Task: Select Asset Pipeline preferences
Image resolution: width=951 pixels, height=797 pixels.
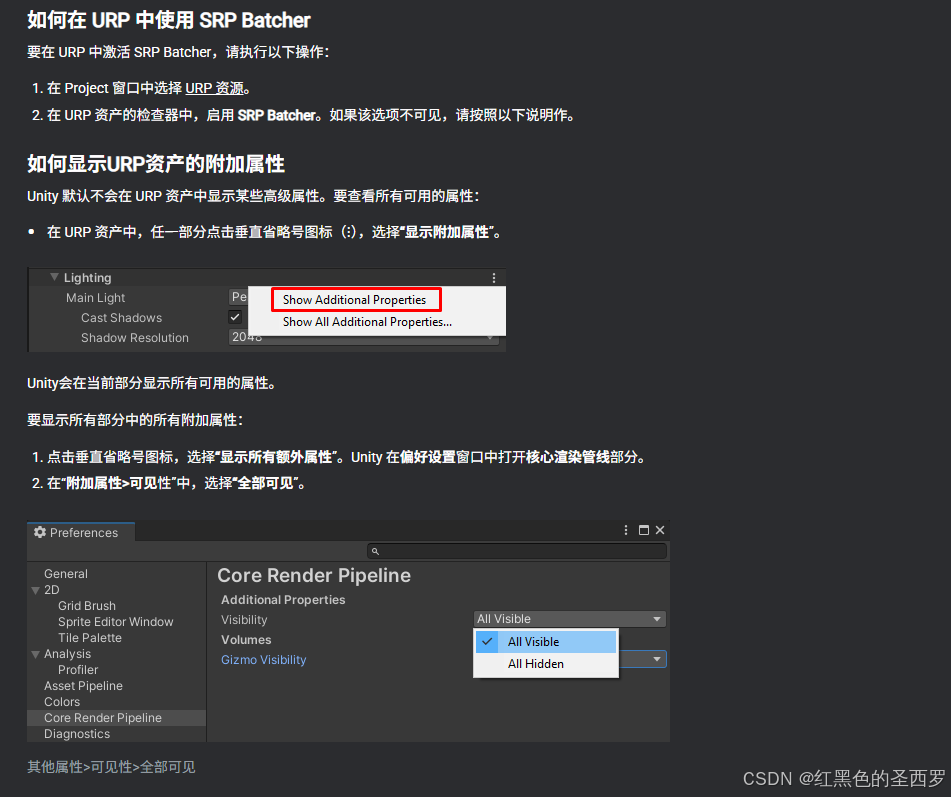Action: pyautogui.click(x=83, y=685)
